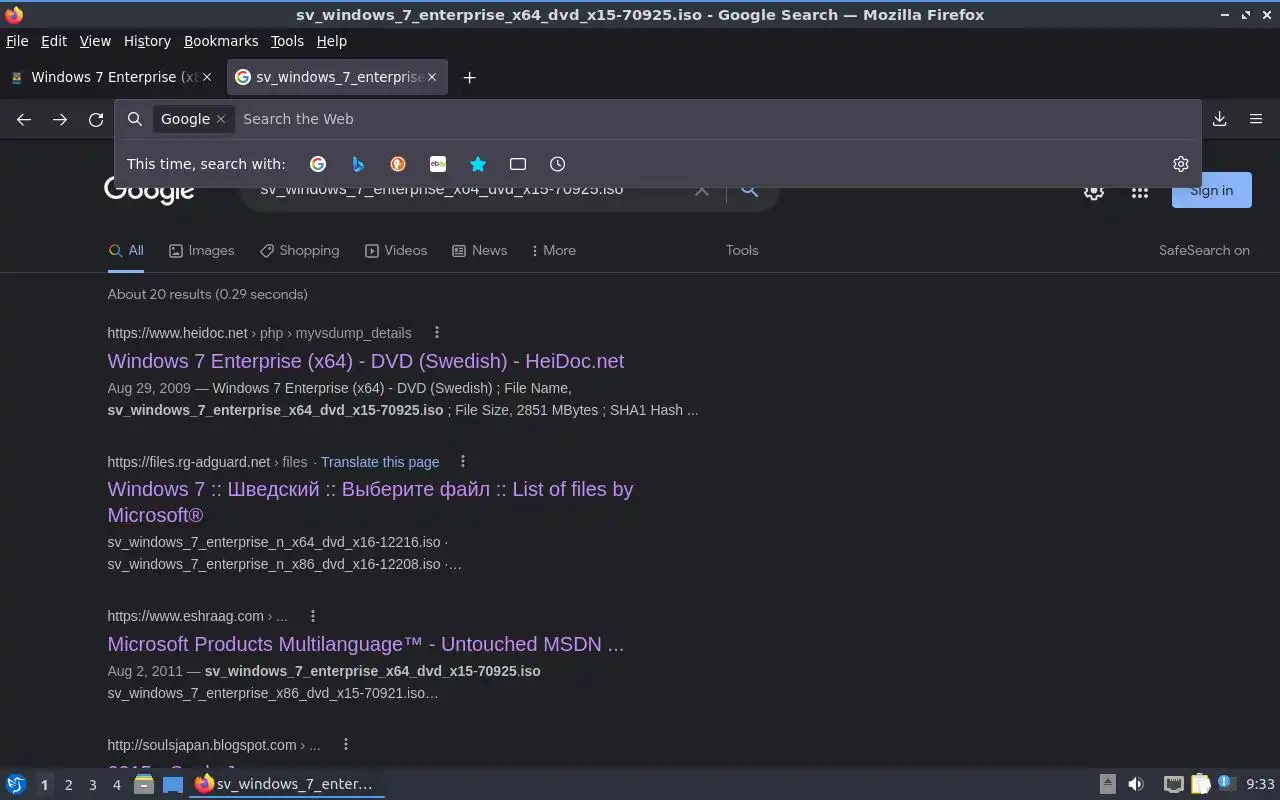
Task: Click Translate this page for rg-adguard result
Action: click(x=380, y=462)
